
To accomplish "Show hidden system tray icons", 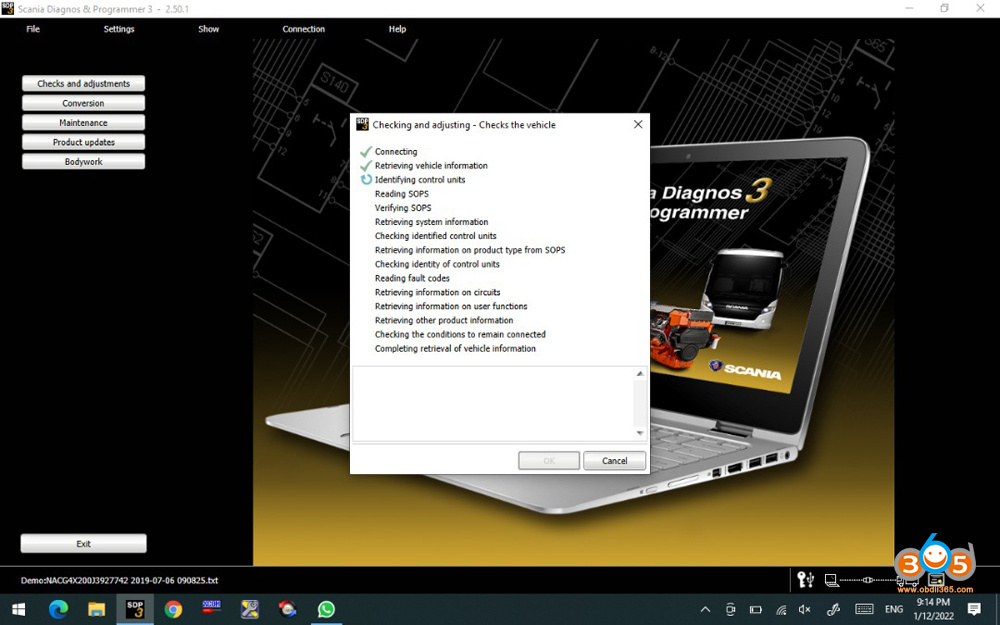I will click(x=705, y=609).
